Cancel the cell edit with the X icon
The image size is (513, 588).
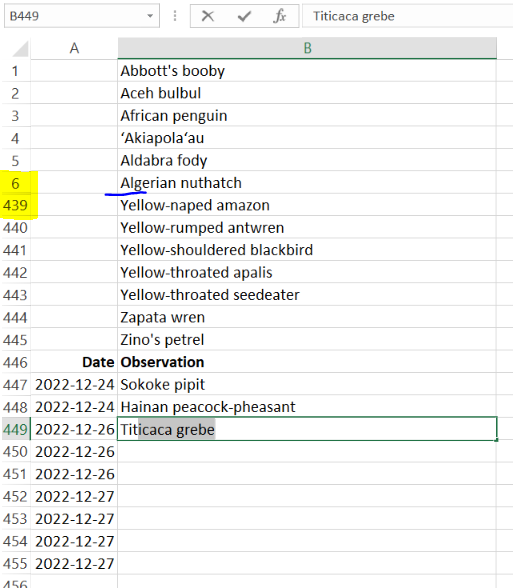[207, 16]
